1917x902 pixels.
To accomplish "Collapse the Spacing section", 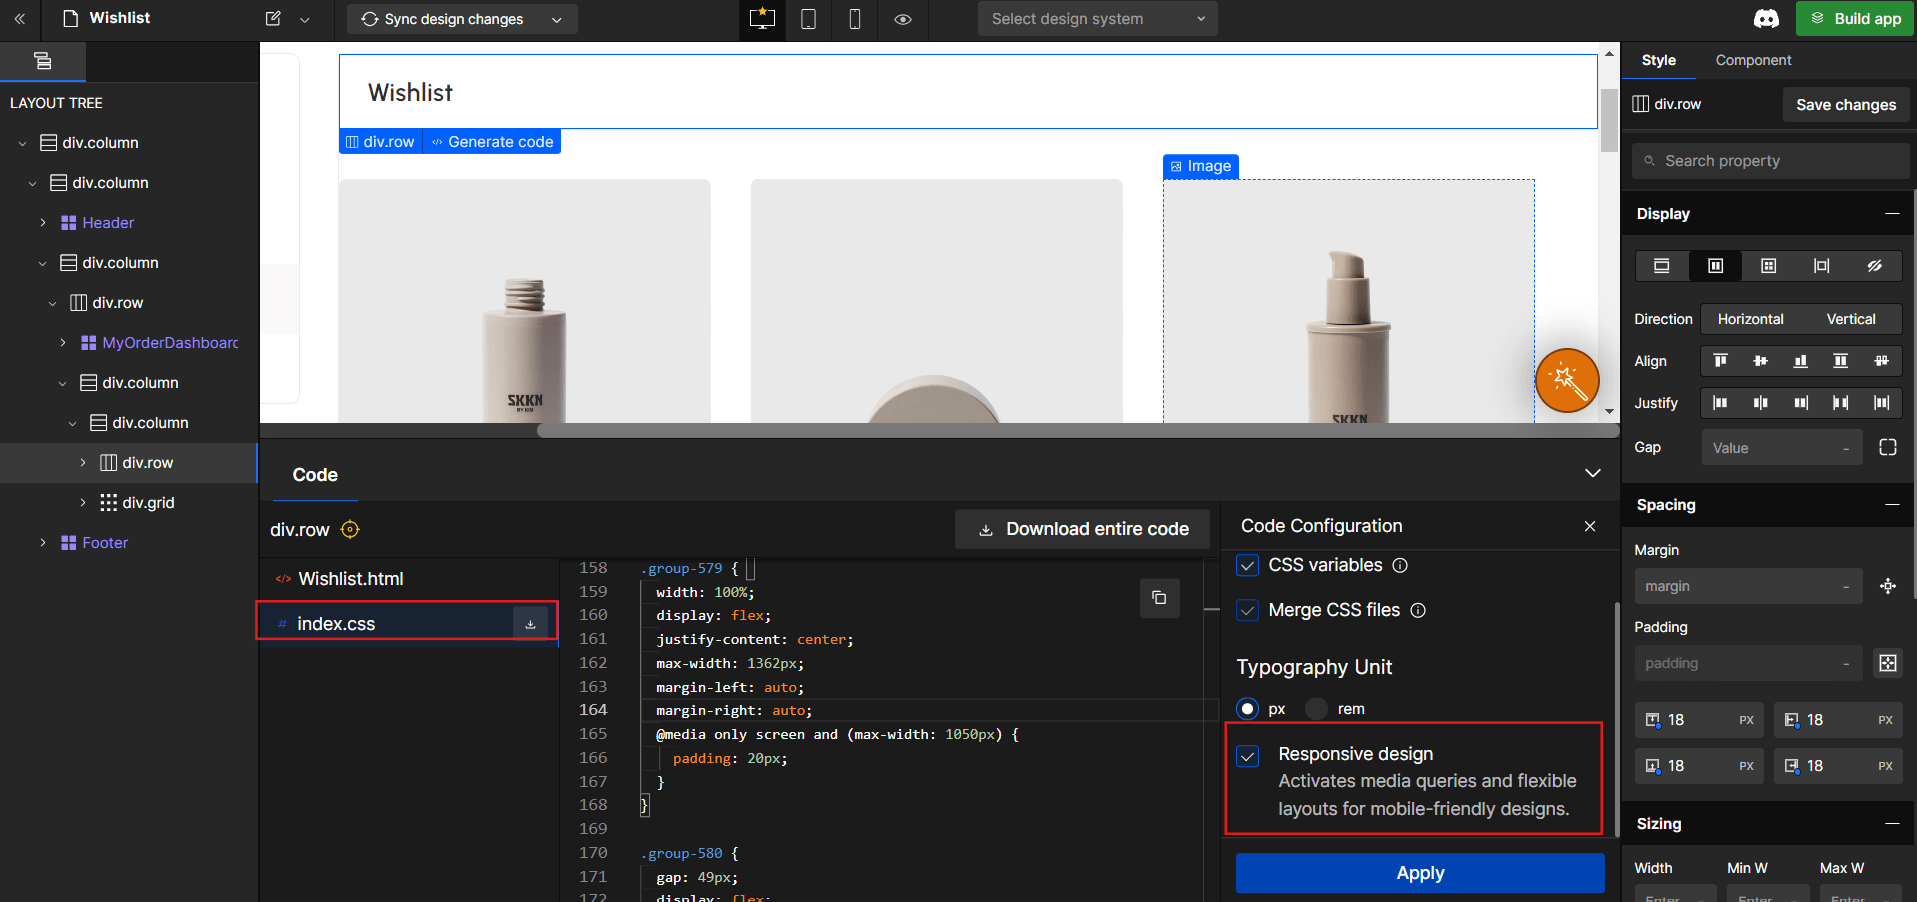I will pyautogui.click(x=1892, y=505).
